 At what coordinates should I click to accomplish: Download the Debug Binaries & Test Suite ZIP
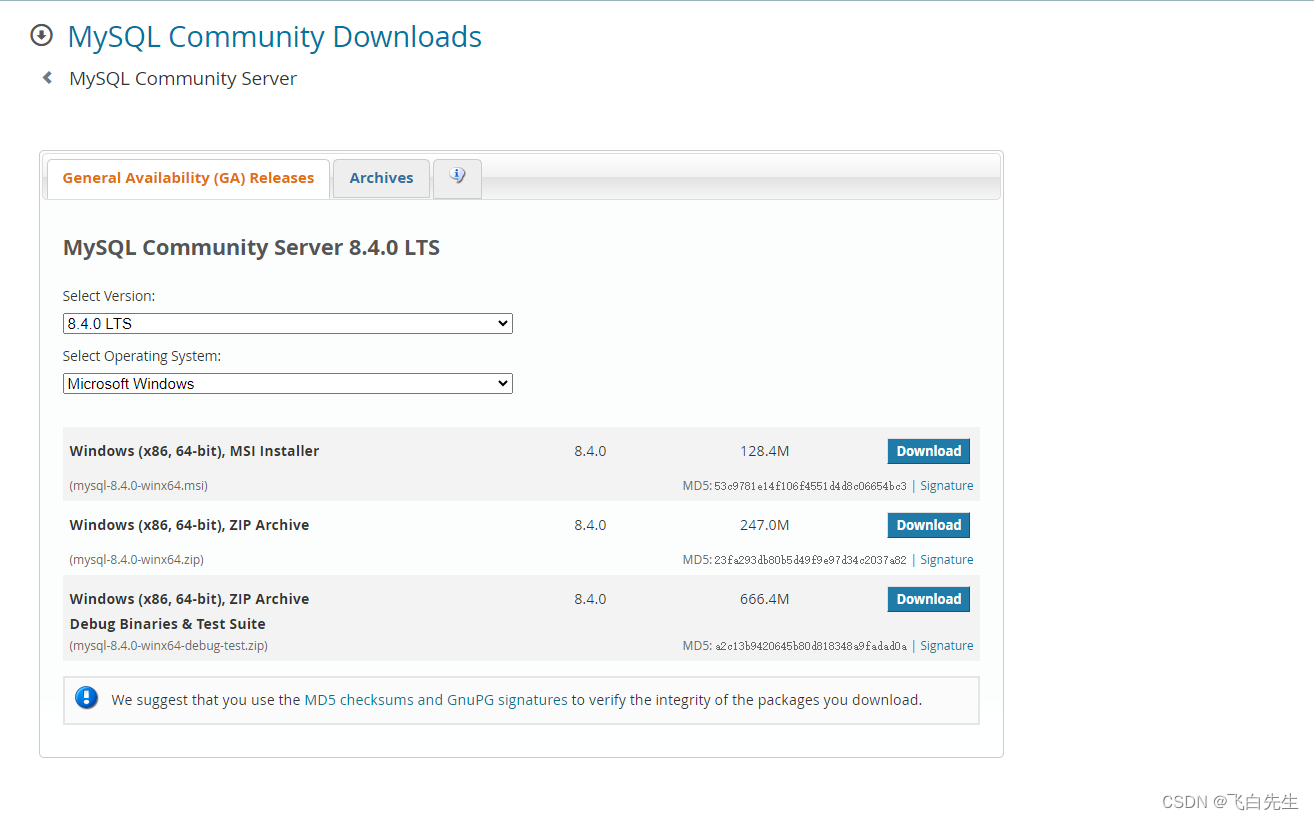(x=928, y=599)
